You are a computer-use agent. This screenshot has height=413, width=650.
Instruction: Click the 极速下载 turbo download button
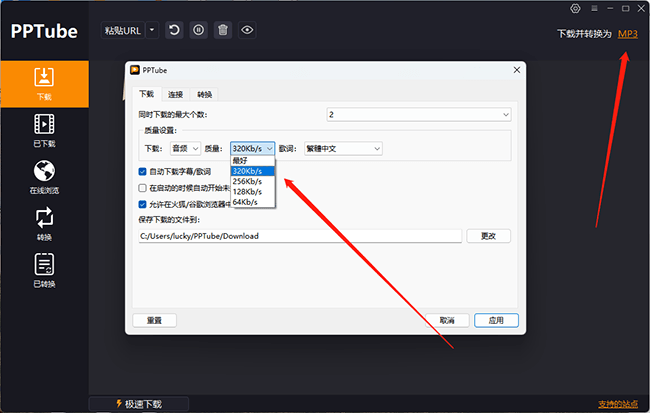point(139,404)
